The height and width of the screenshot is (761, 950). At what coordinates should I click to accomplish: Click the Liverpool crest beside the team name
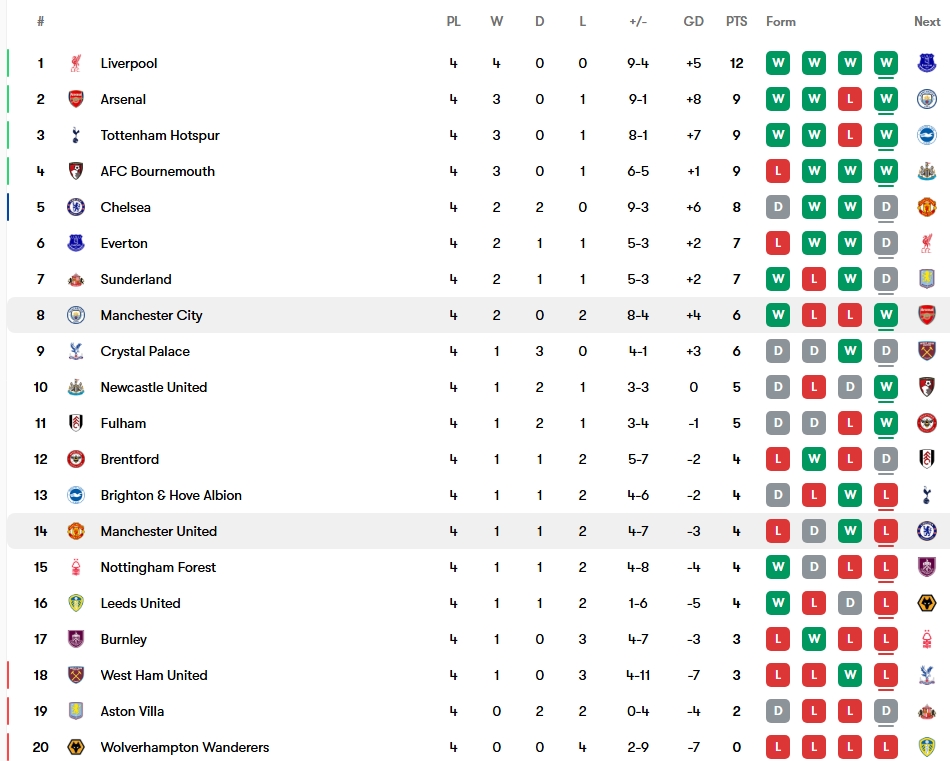point(76,63)
